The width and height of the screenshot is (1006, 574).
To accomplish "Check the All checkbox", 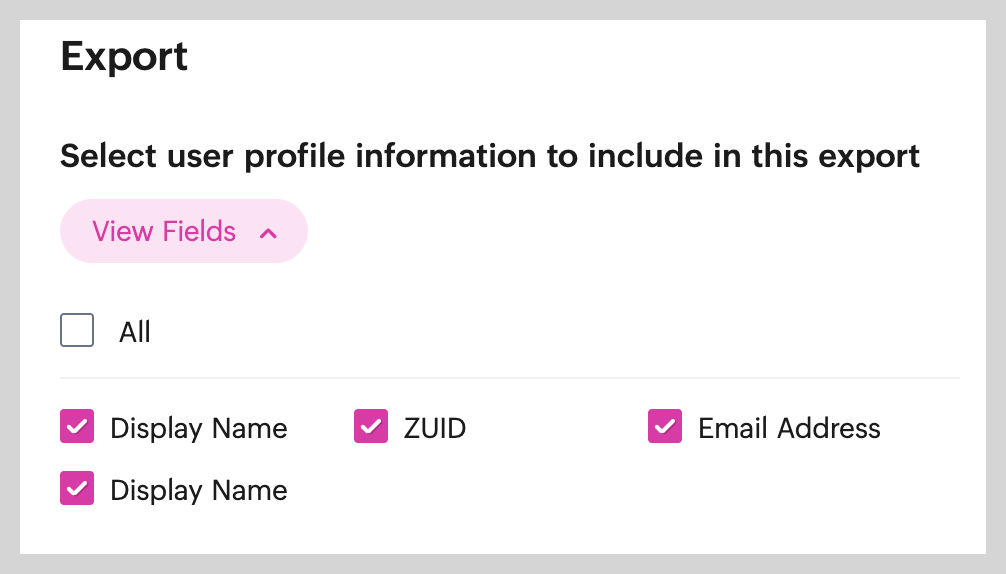I will 77,331.
